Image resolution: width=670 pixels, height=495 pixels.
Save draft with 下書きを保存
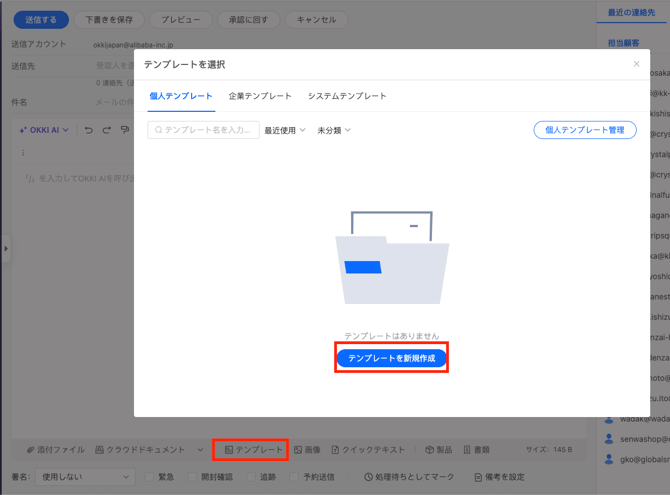[109, 20]
